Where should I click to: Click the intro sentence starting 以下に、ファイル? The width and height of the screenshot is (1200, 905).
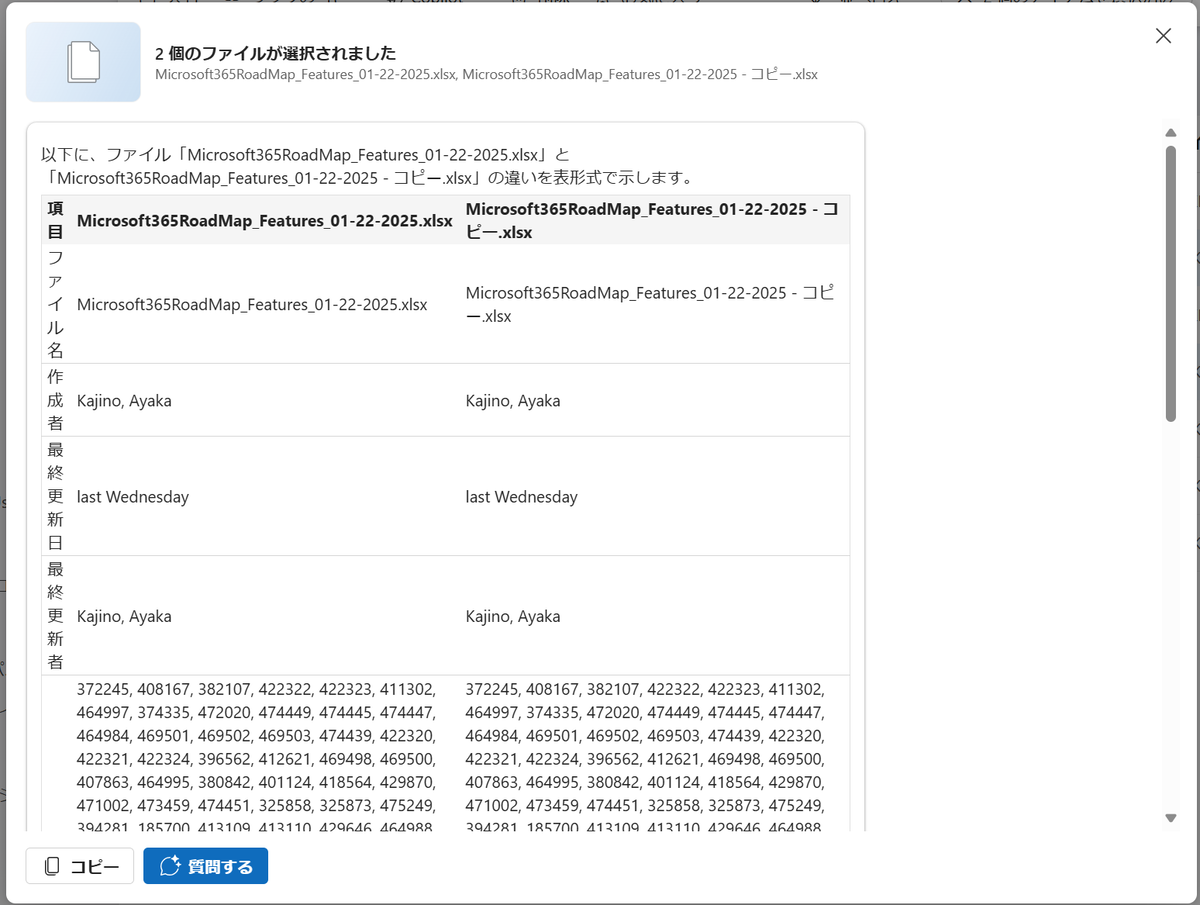[x=368, y=166]
